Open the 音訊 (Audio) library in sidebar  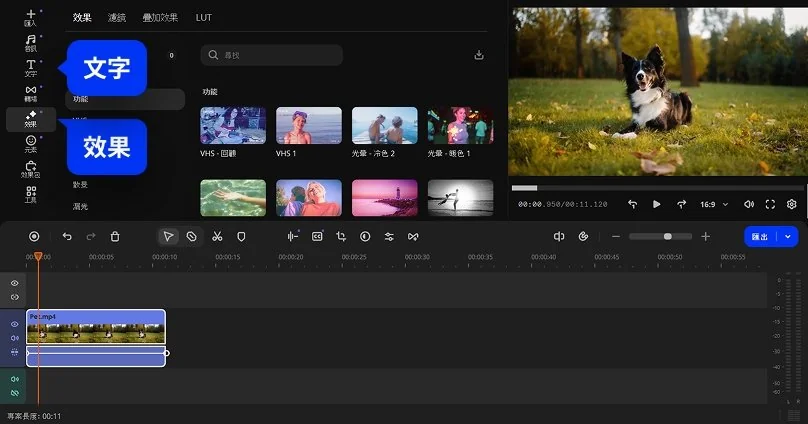[30, 43]
